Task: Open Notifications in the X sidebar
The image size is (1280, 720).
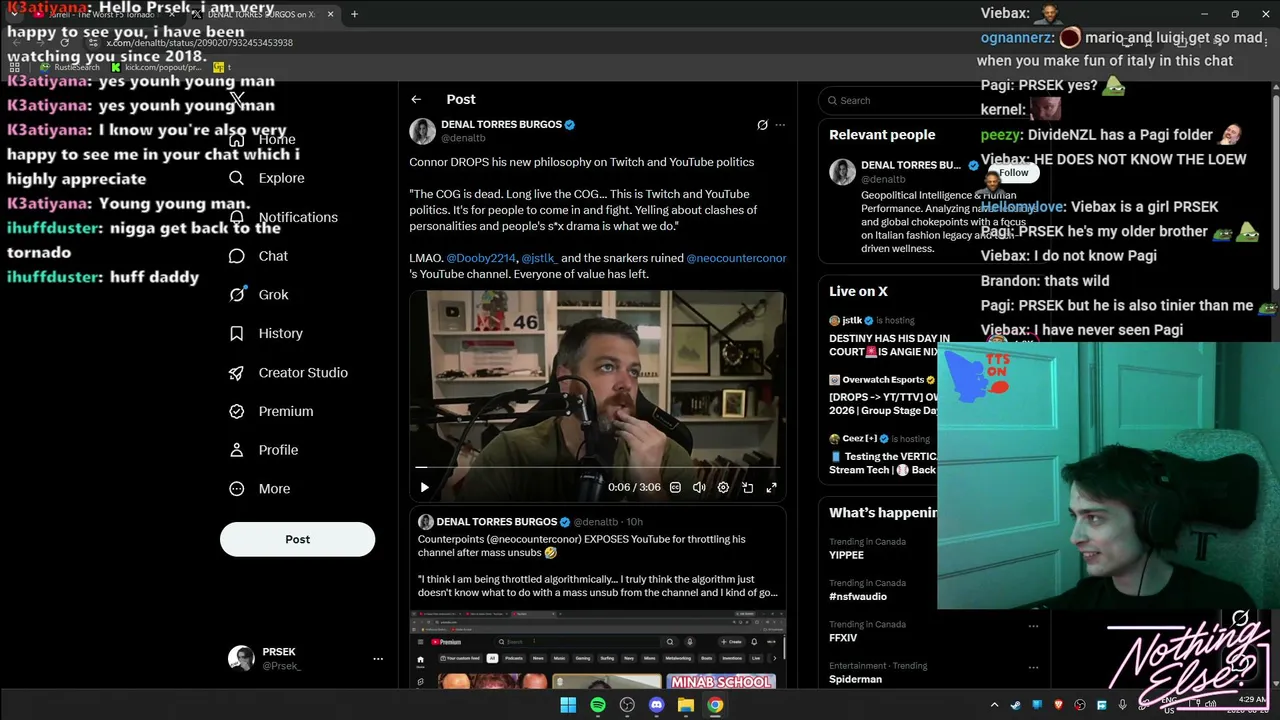Action: coord(283,217)
